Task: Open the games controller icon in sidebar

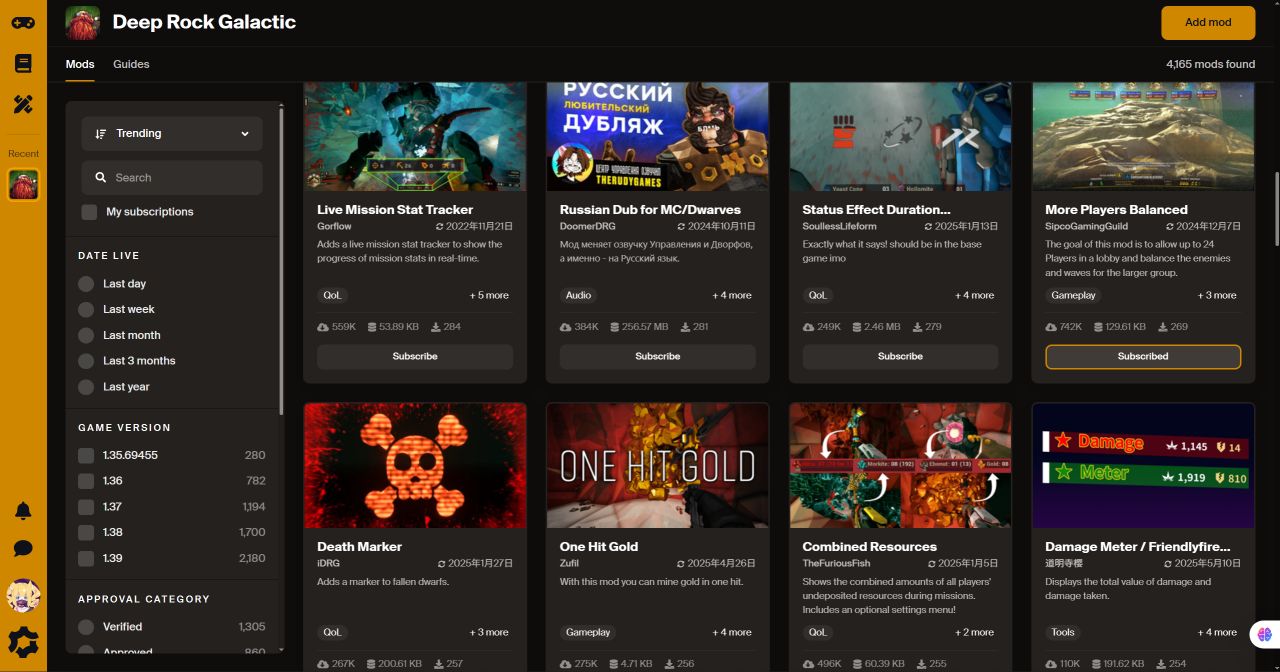Action: click(23, 22)
